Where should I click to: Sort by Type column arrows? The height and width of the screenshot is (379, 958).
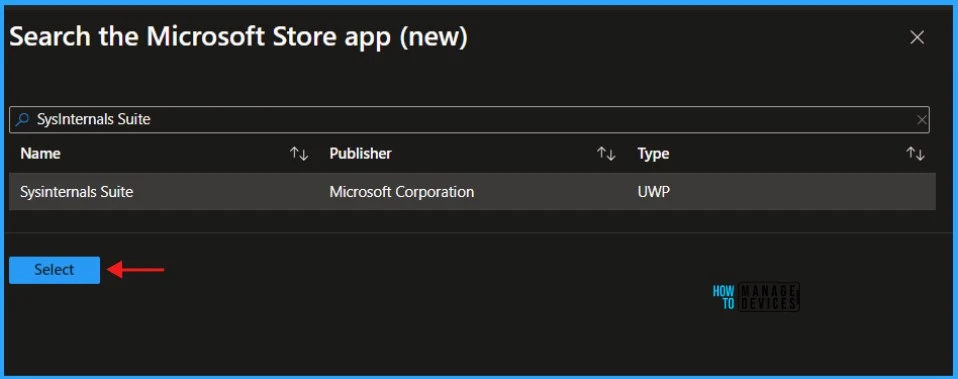pyautogui.click(x=915, y=154)
